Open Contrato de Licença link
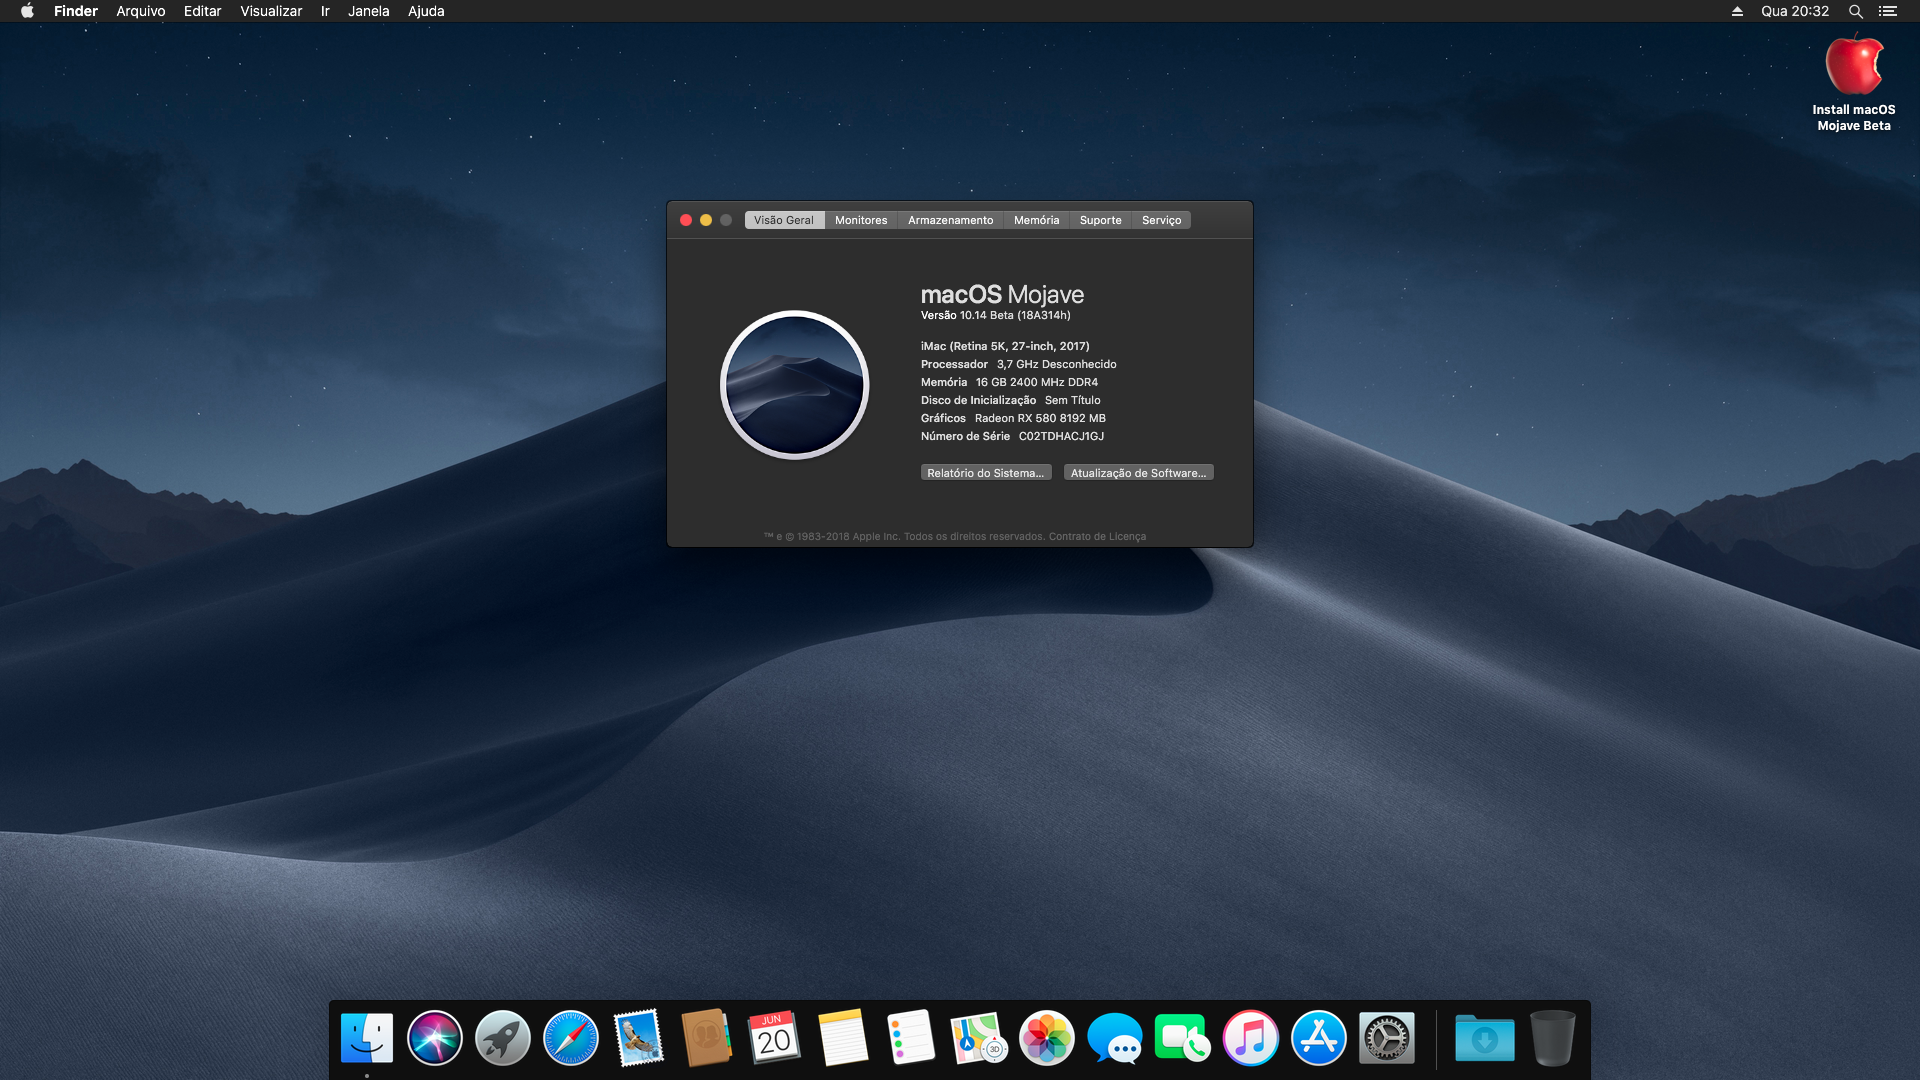Viewport: 1920px width, 1080px height. (x=1097, y=537)
